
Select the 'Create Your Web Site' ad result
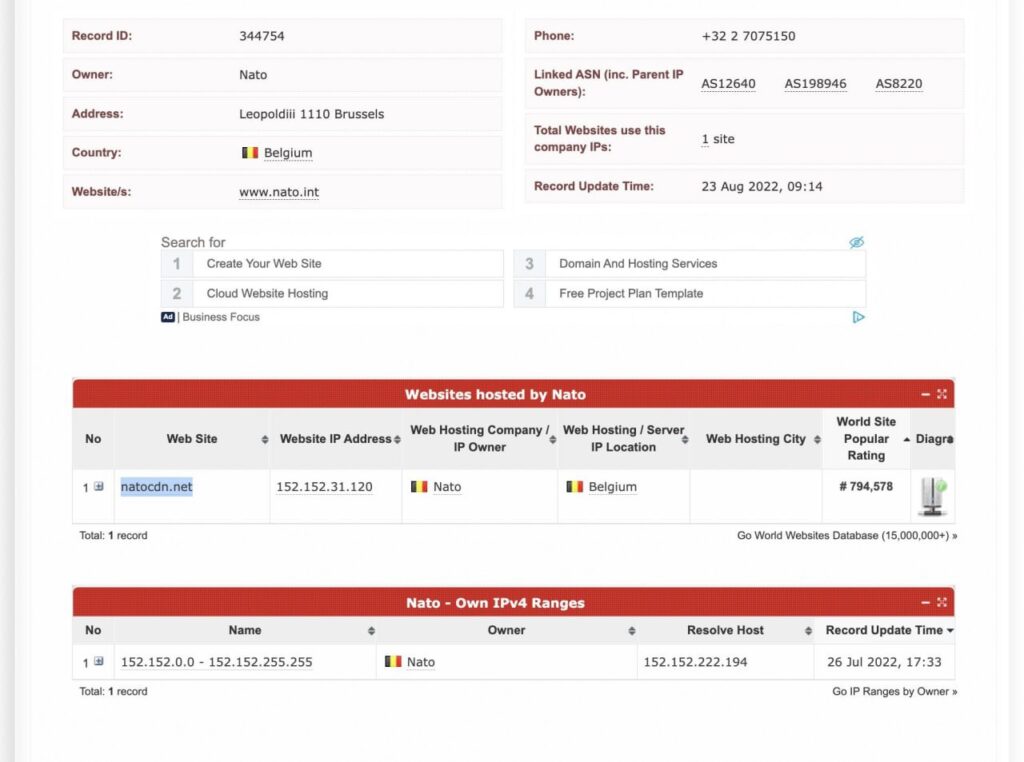coord(332,264)
